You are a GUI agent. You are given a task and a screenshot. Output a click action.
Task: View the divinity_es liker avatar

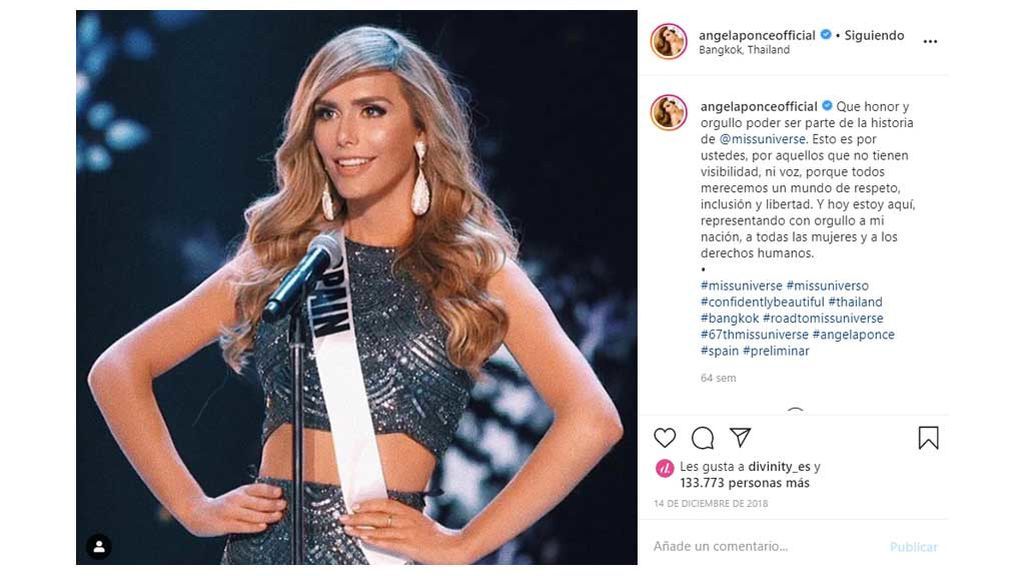click(x=664, y=468)
